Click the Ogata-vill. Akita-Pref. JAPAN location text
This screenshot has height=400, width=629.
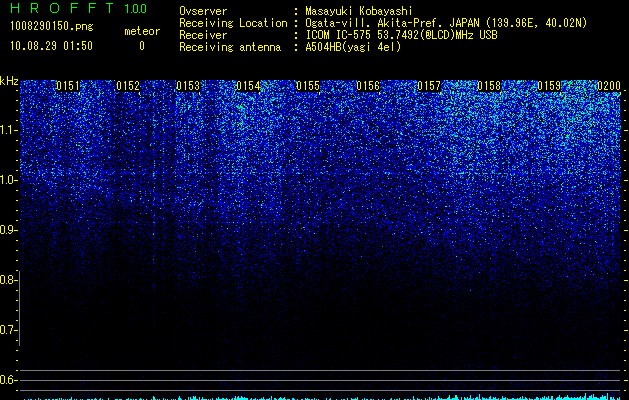446,23
